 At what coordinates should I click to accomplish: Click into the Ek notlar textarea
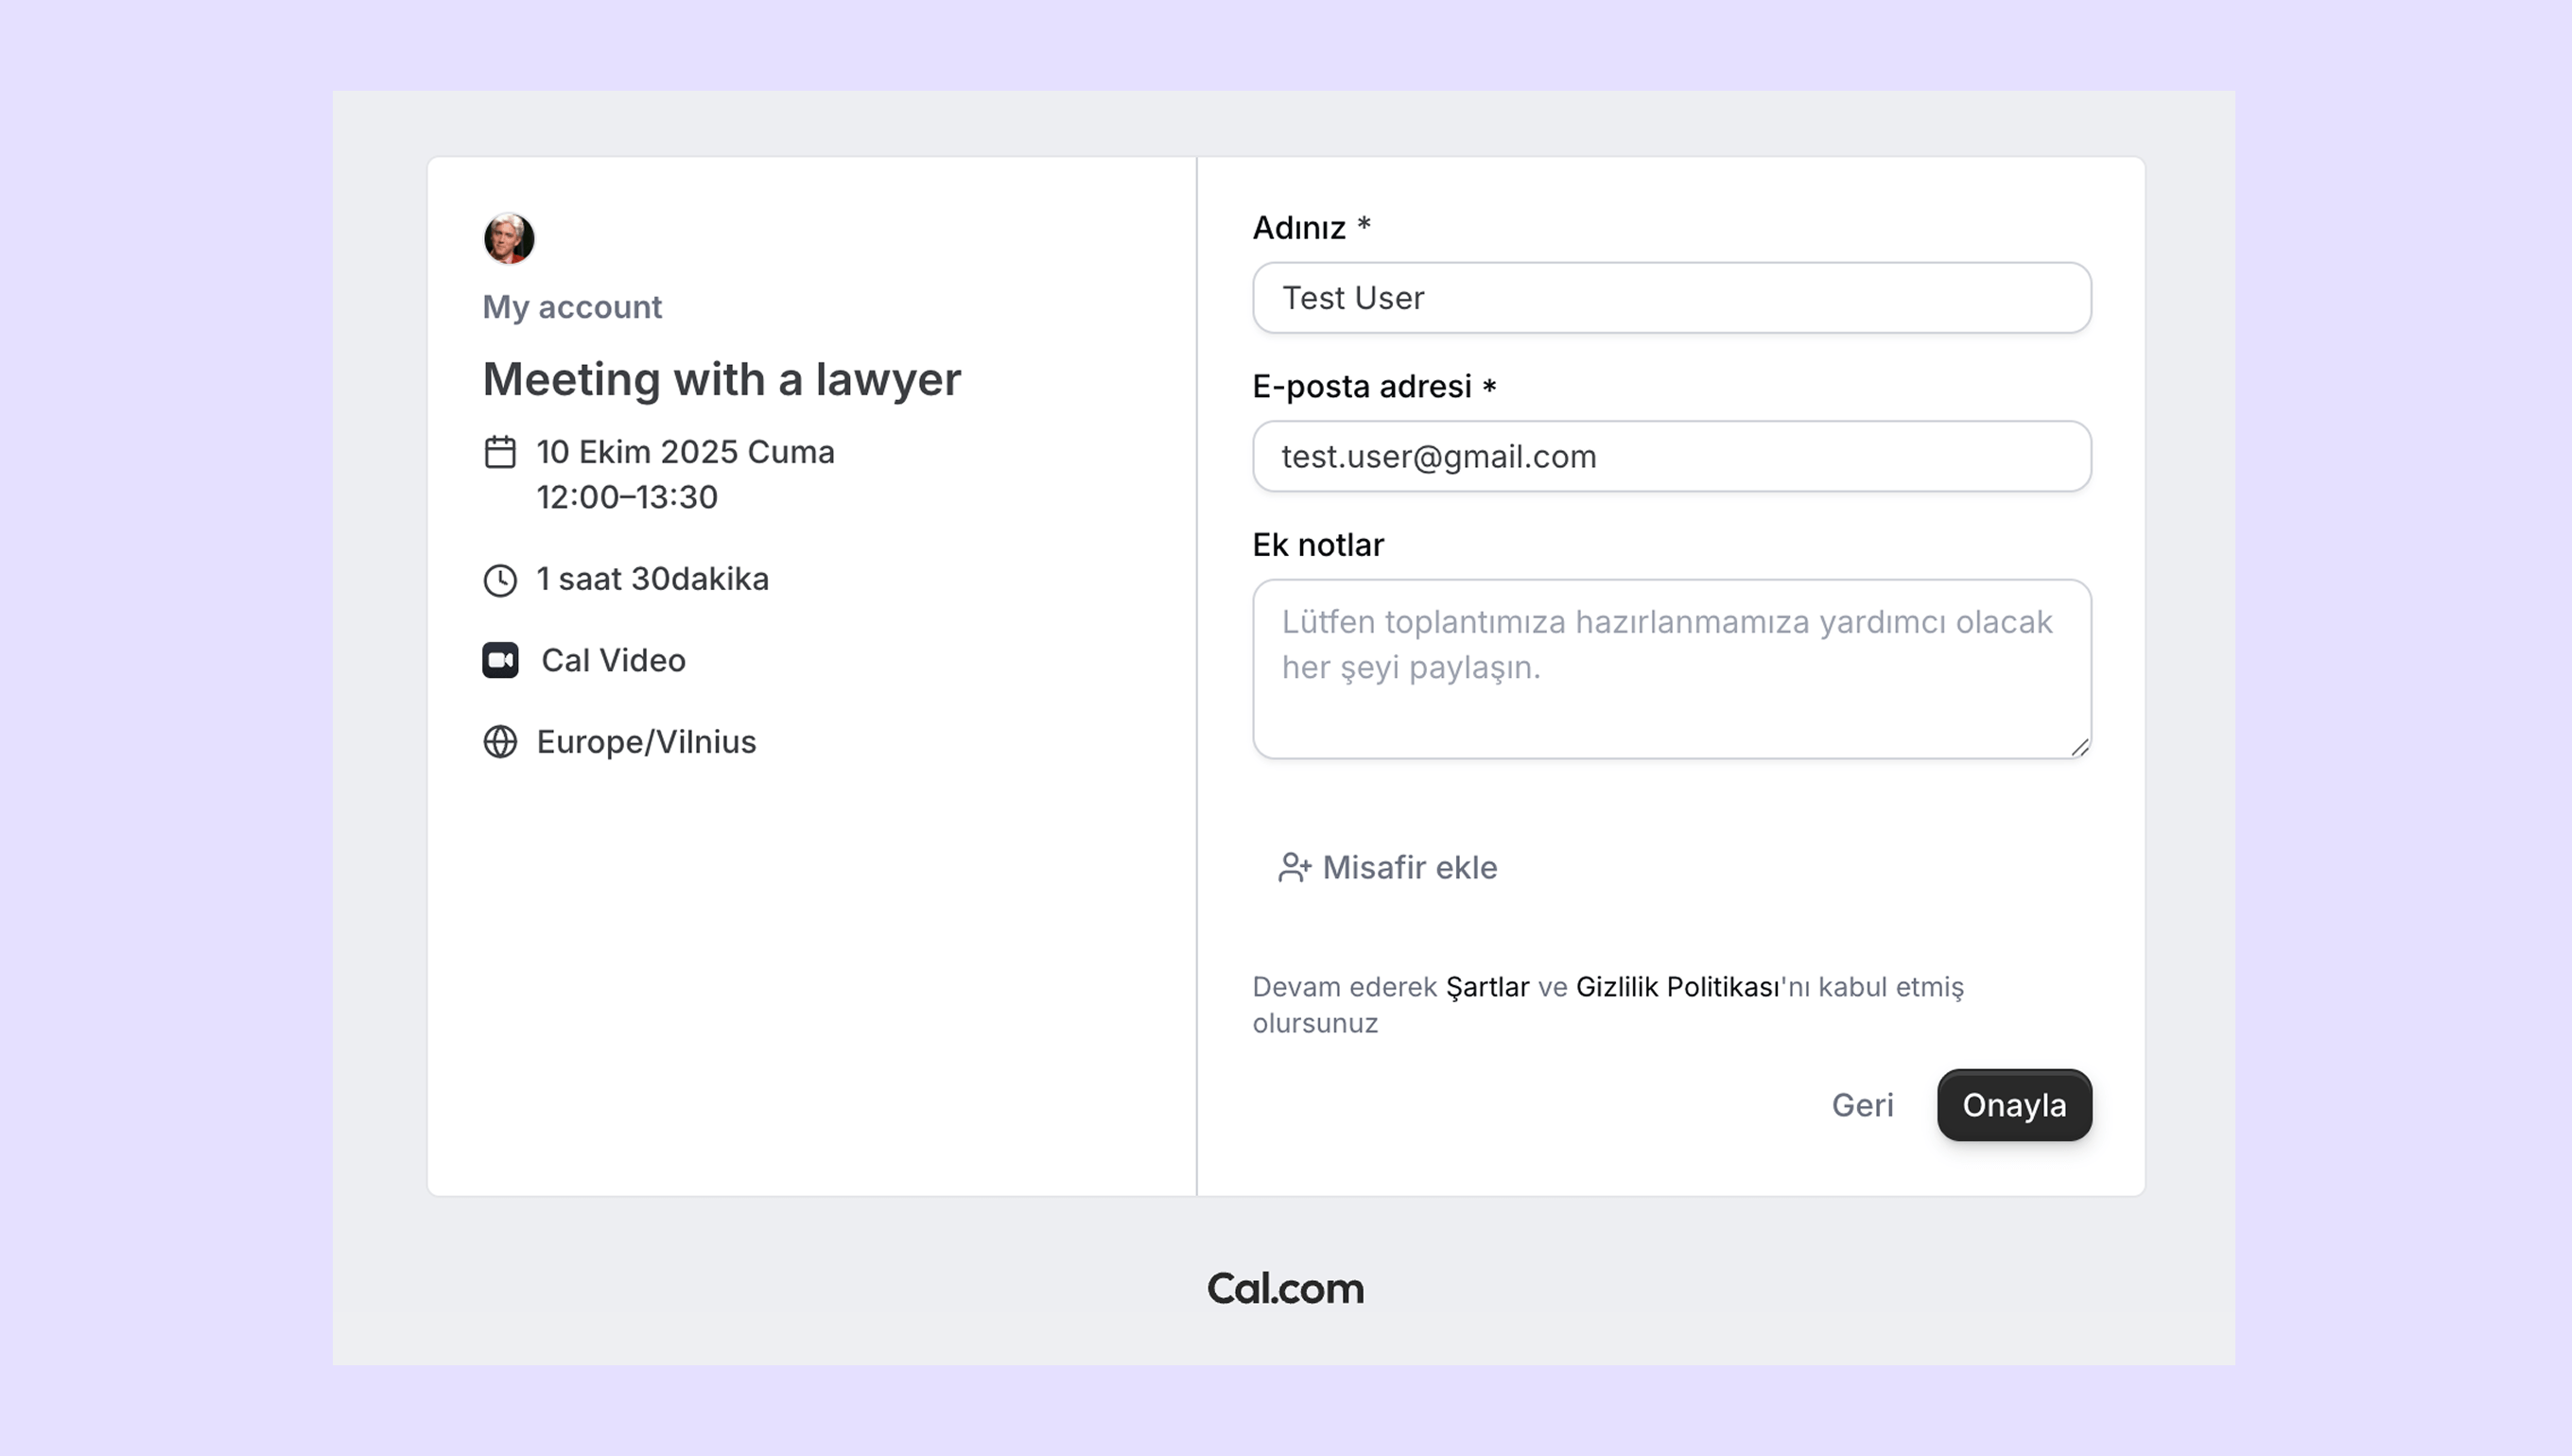coord(1671,668)
